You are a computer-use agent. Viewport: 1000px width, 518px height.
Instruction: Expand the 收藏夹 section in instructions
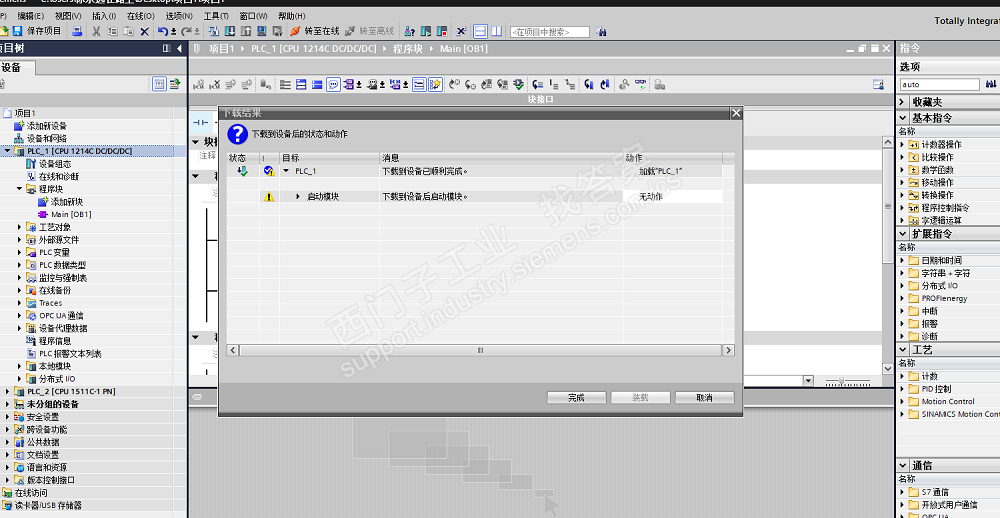tap(902, 102)
